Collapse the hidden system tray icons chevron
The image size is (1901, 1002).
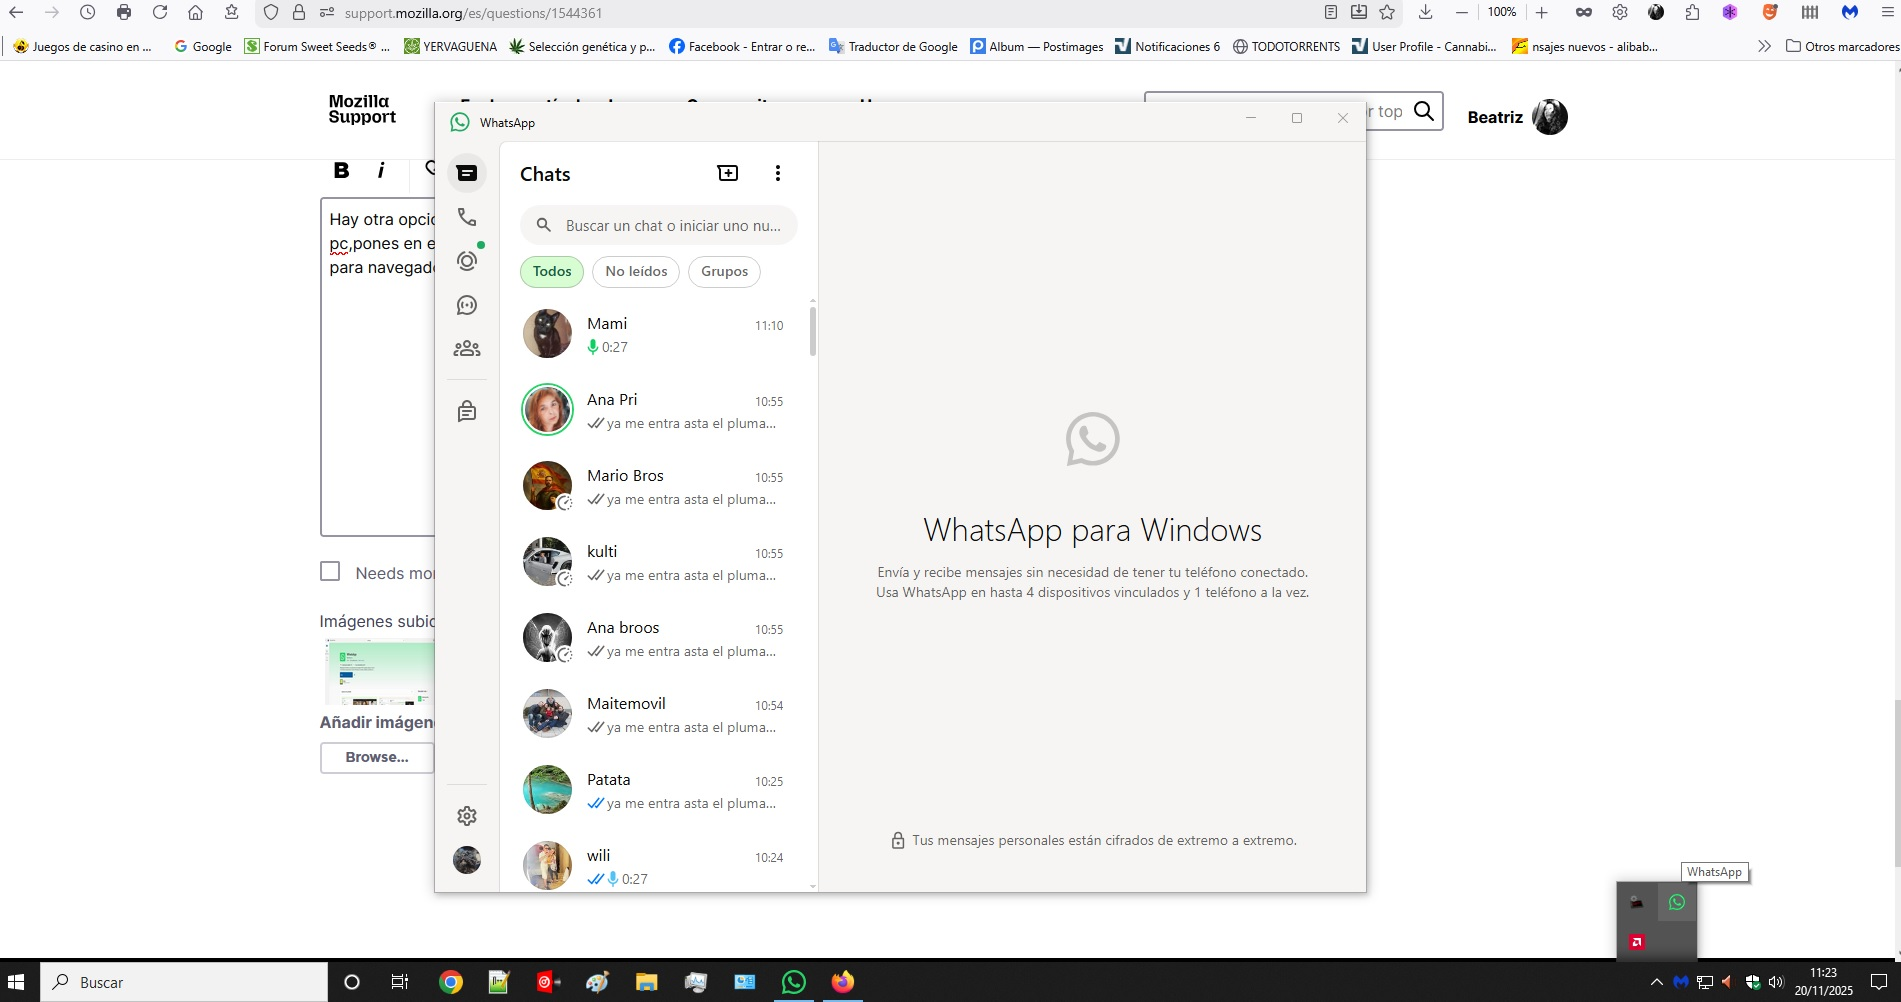pyautogui.click(x=1657, y=982)
